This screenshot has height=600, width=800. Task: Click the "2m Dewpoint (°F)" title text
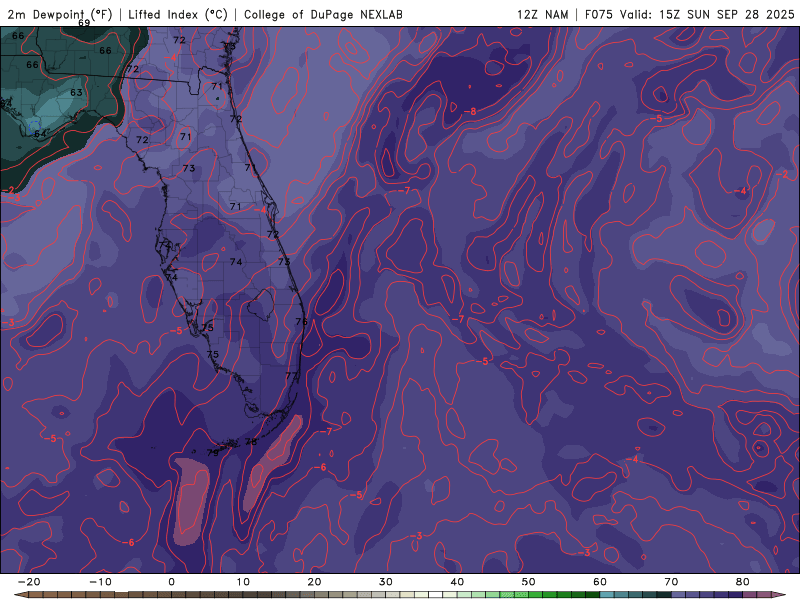[60, 14]
